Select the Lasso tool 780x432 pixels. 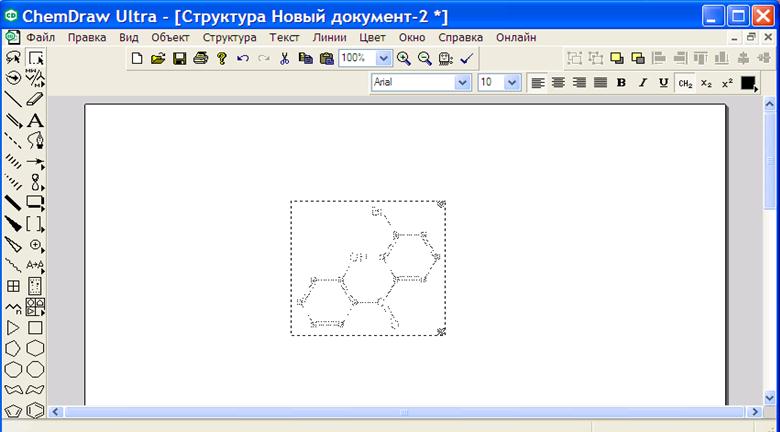[x=13, y=58]
